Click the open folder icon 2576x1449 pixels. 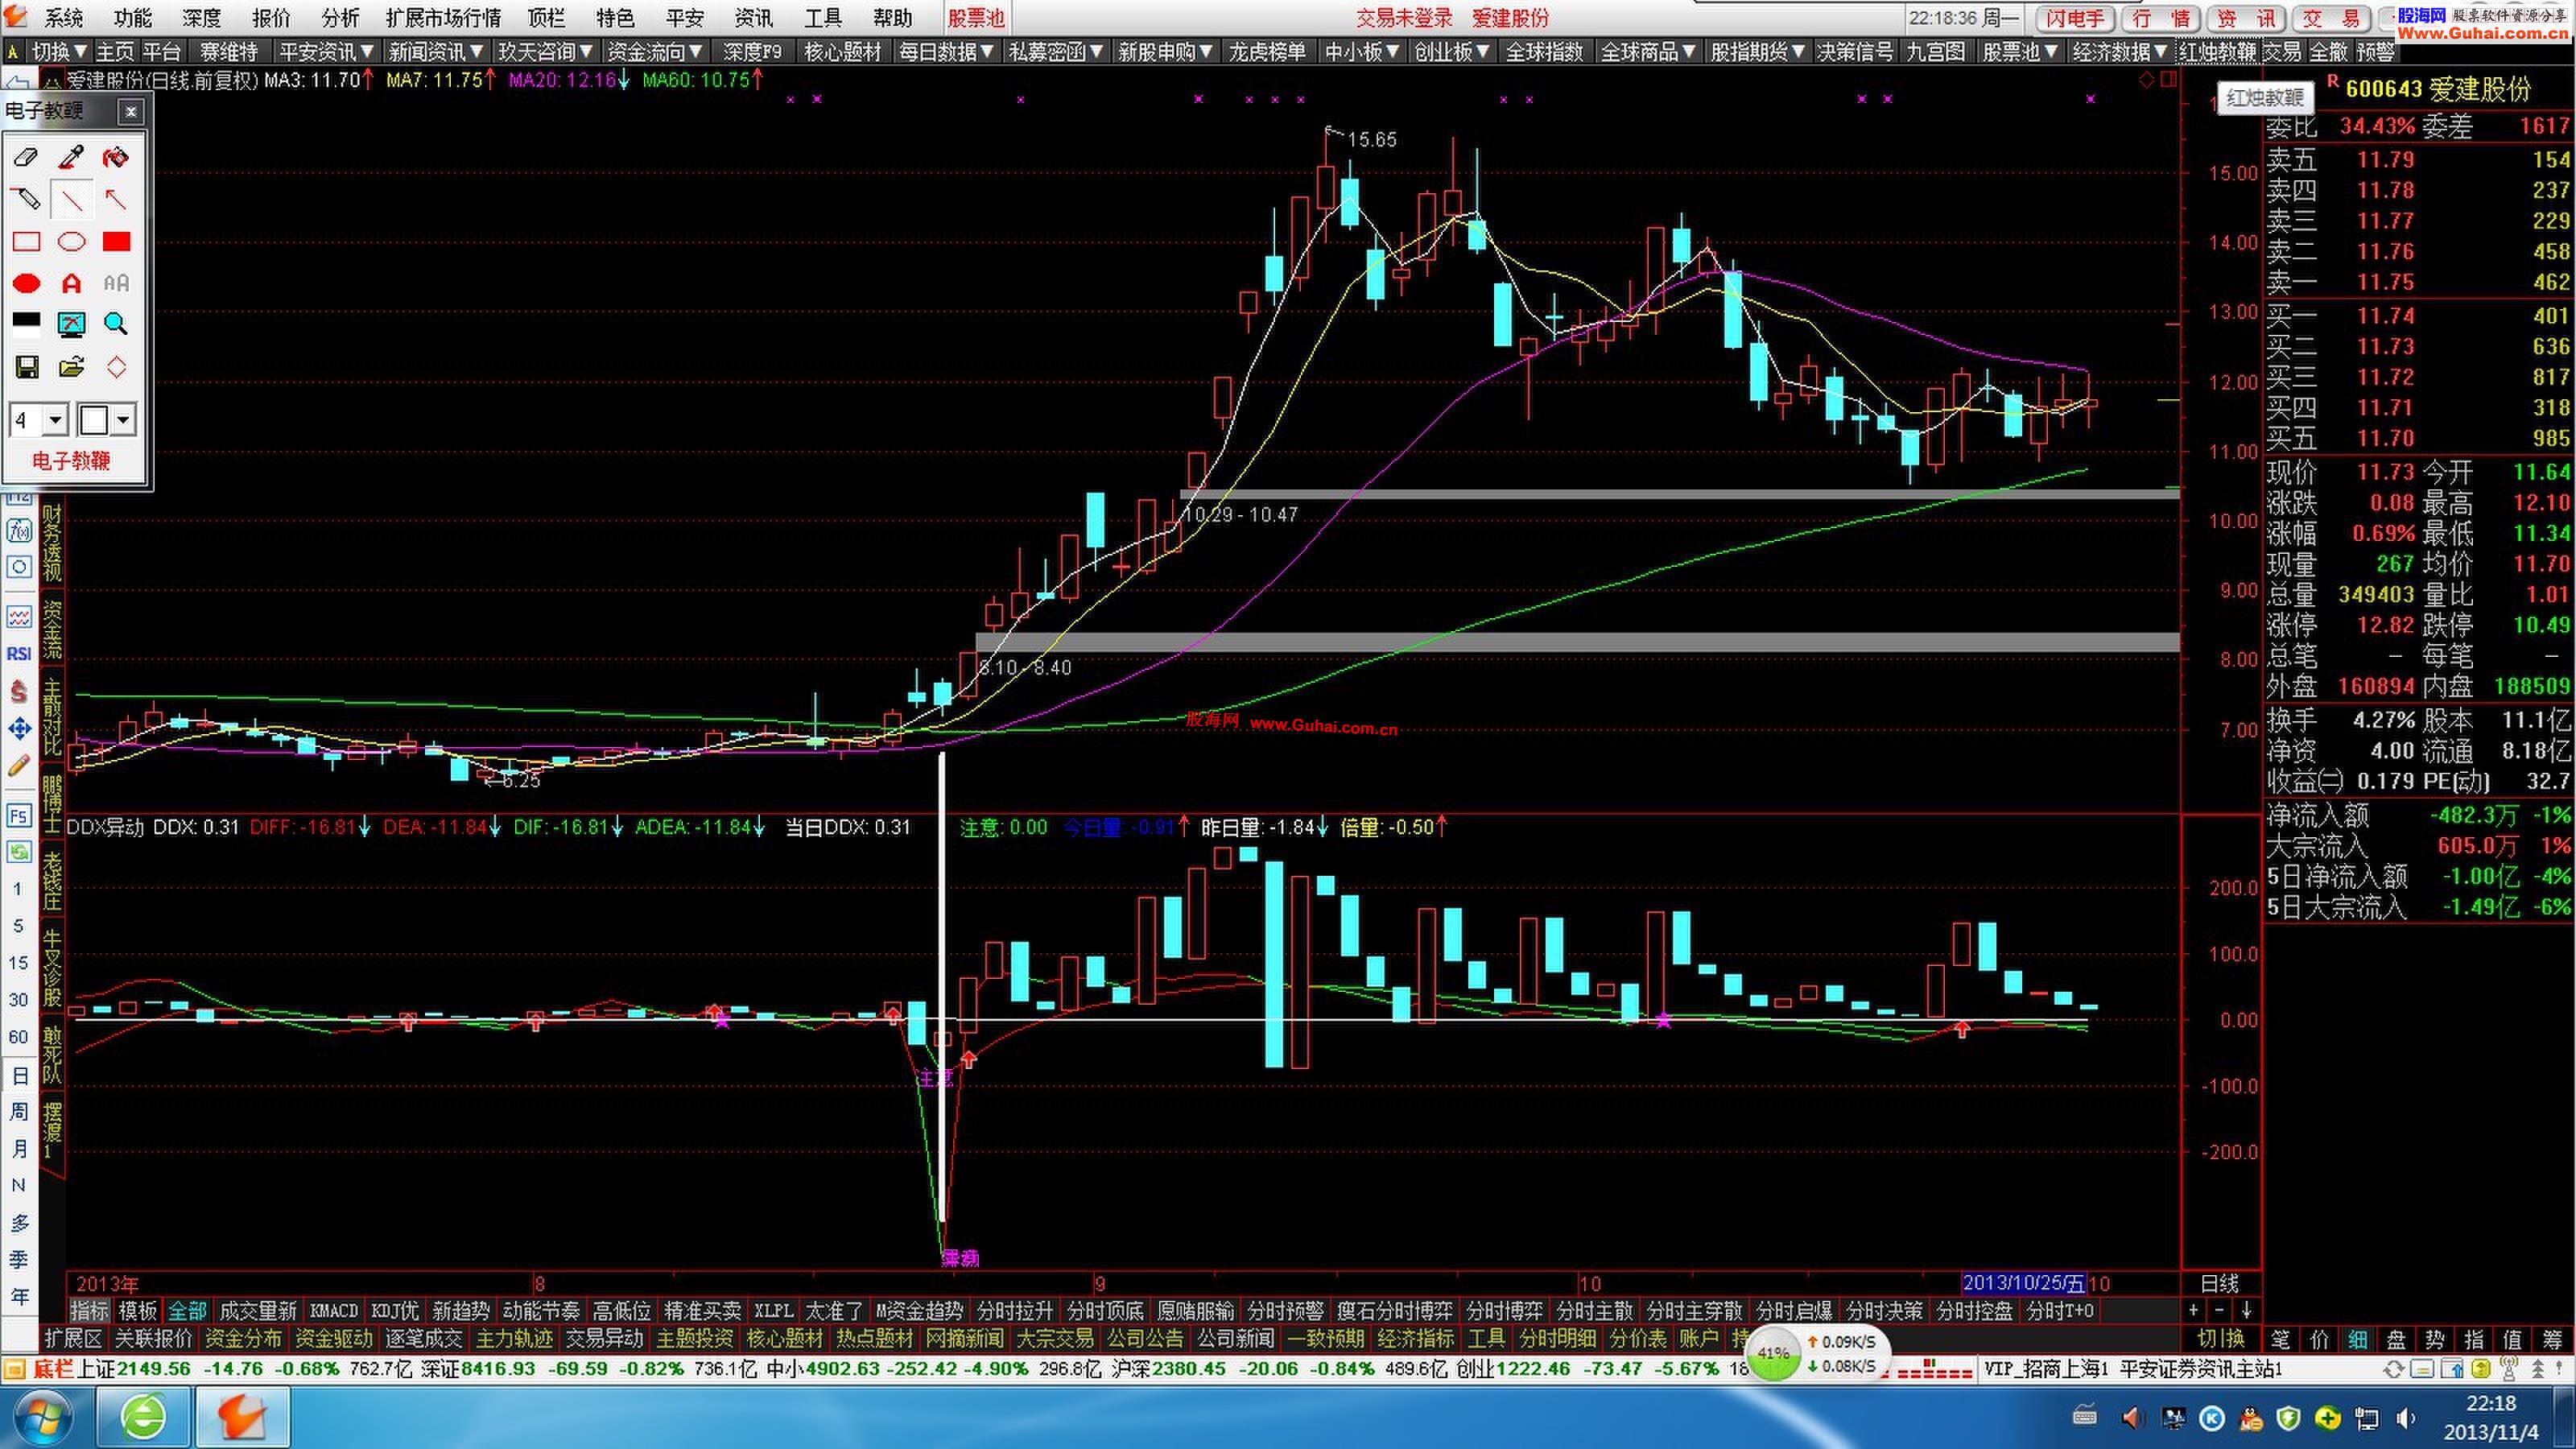click(71, 367)
